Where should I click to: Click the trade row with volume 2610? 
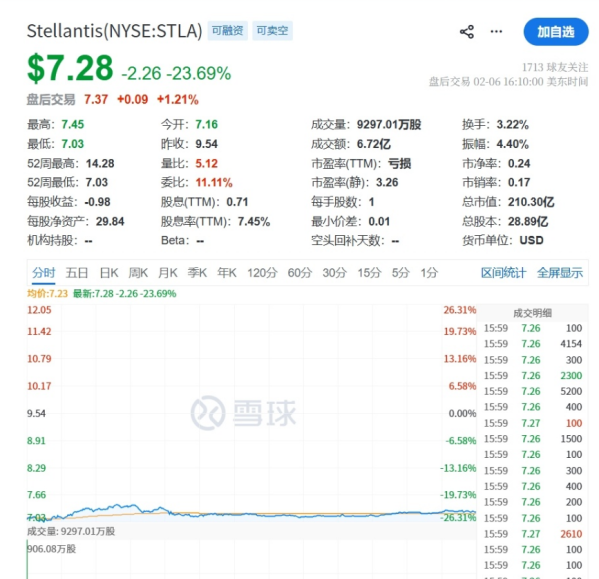(533, 534)
